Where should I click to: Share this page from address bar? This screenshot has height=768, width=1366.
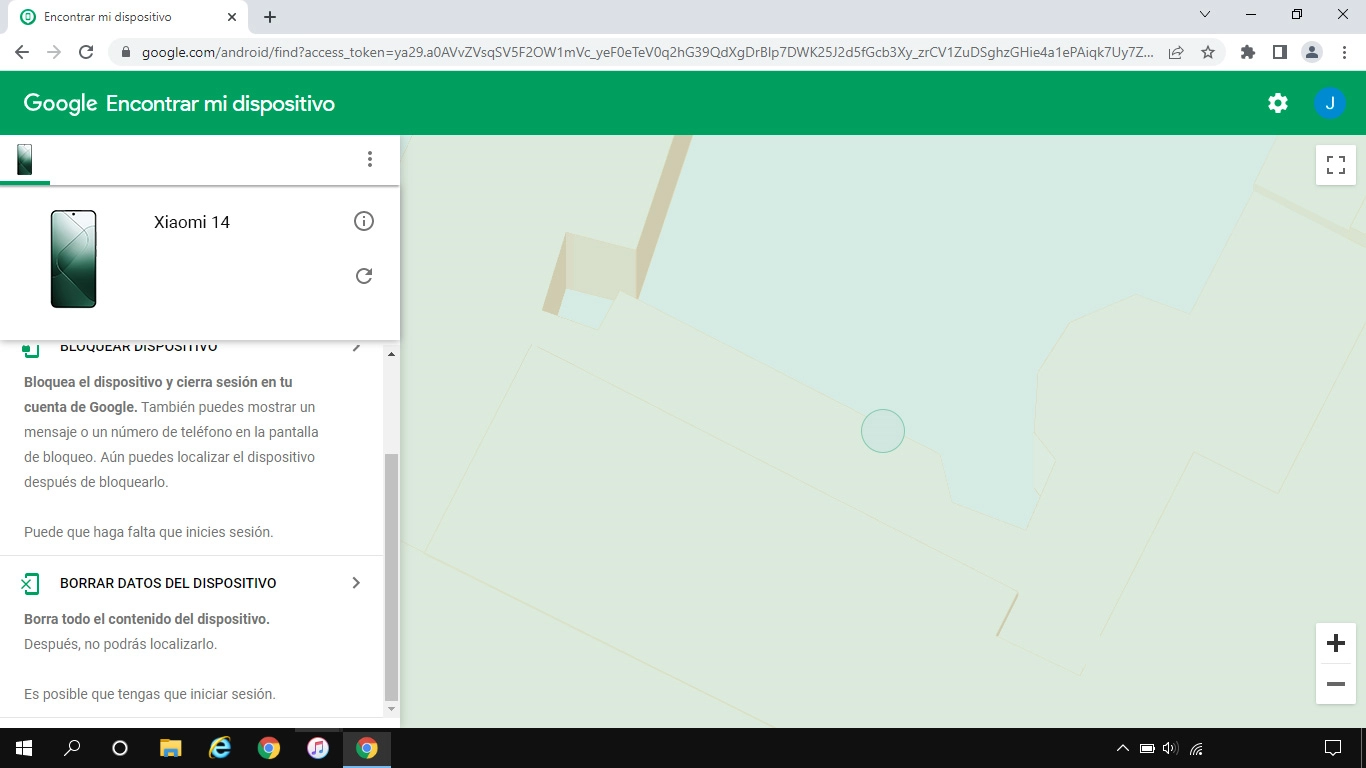pos(1176,52)
